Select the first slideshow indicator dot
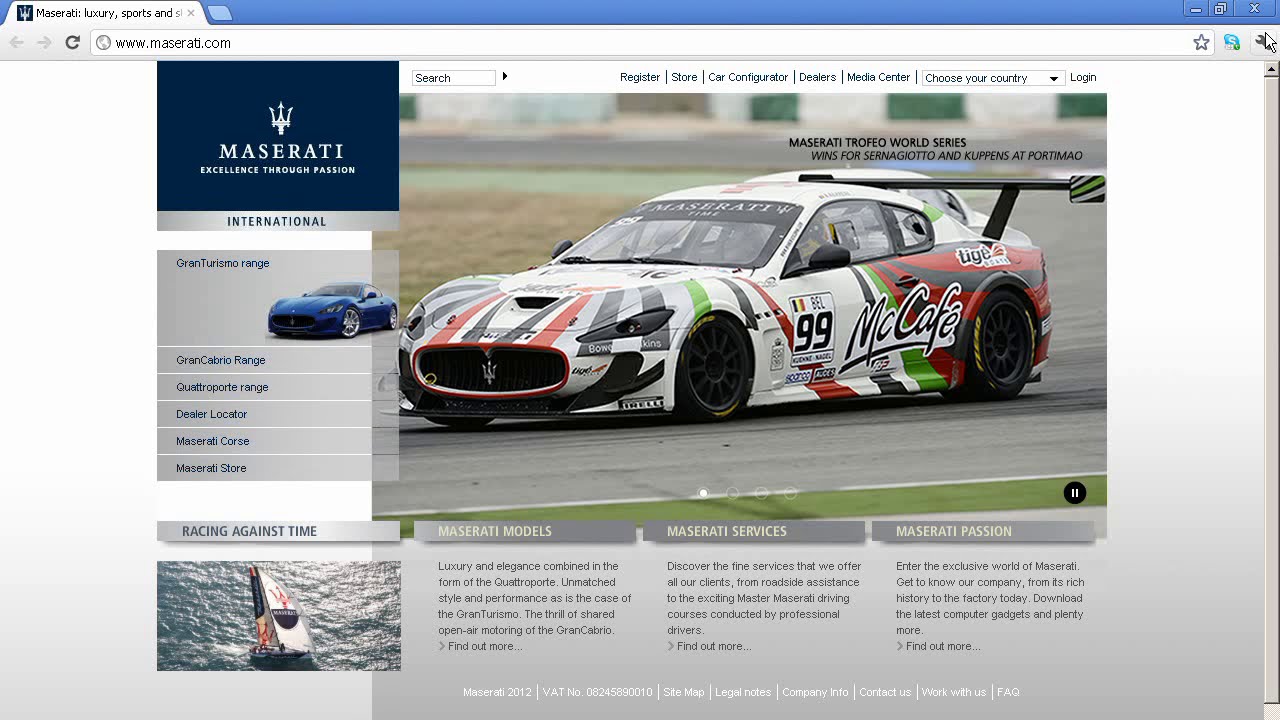Viewport: 1280px width, 720px height. (x=704, y=493)
